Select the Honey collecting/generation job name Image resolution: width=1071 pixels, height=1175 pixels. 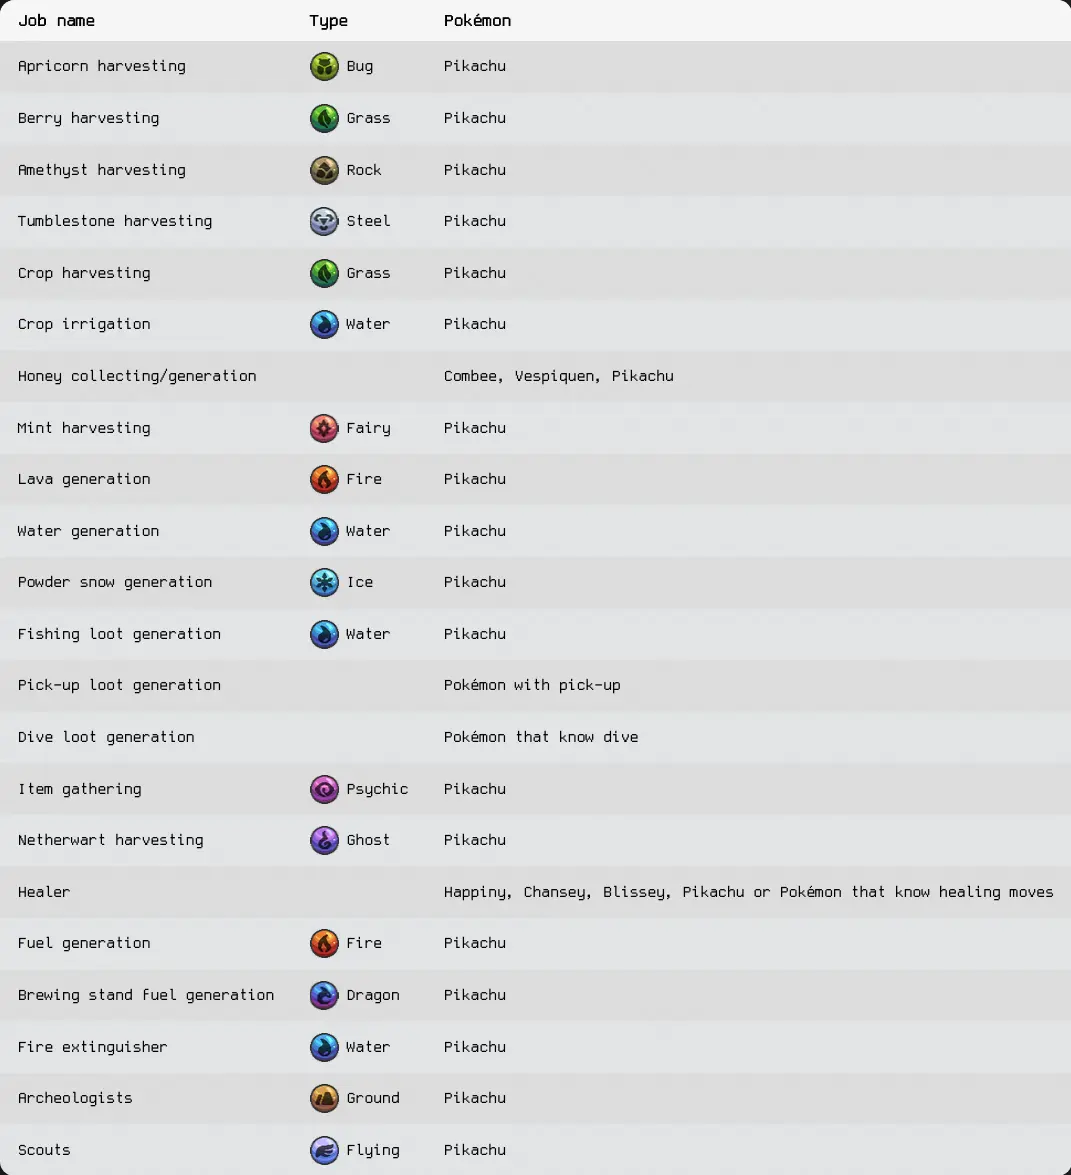point(137,376)
